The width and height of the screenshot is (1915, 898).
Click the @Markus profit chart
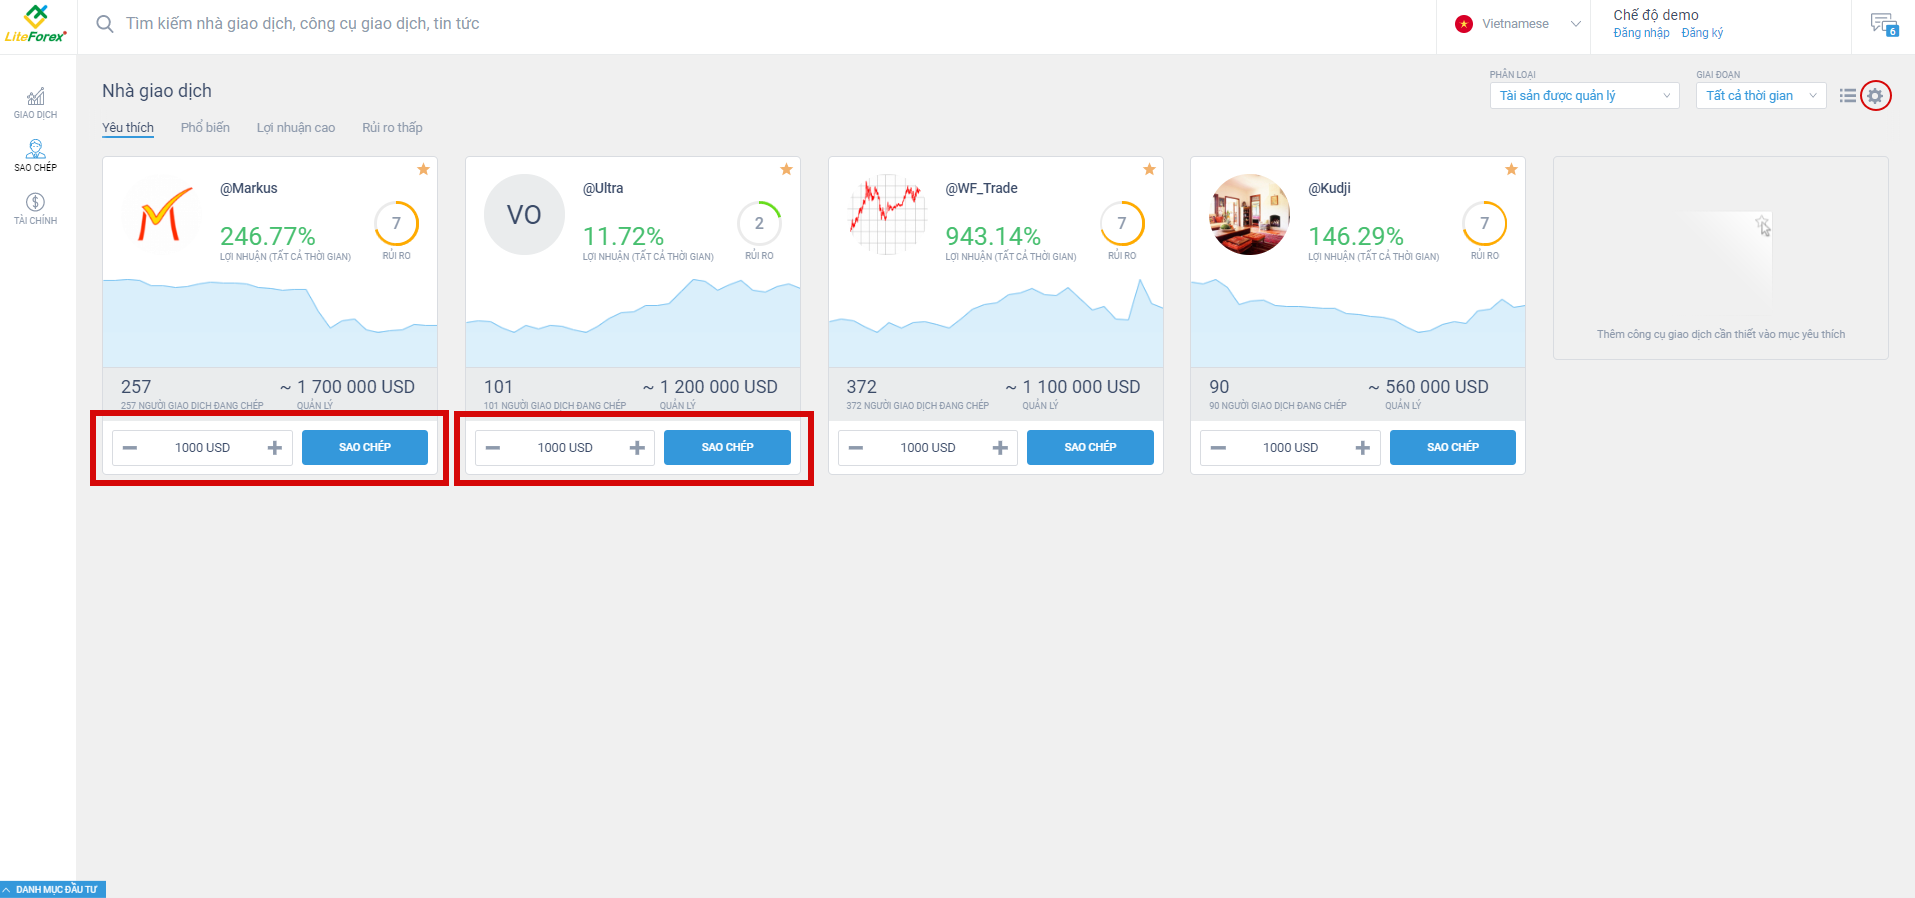270,322
